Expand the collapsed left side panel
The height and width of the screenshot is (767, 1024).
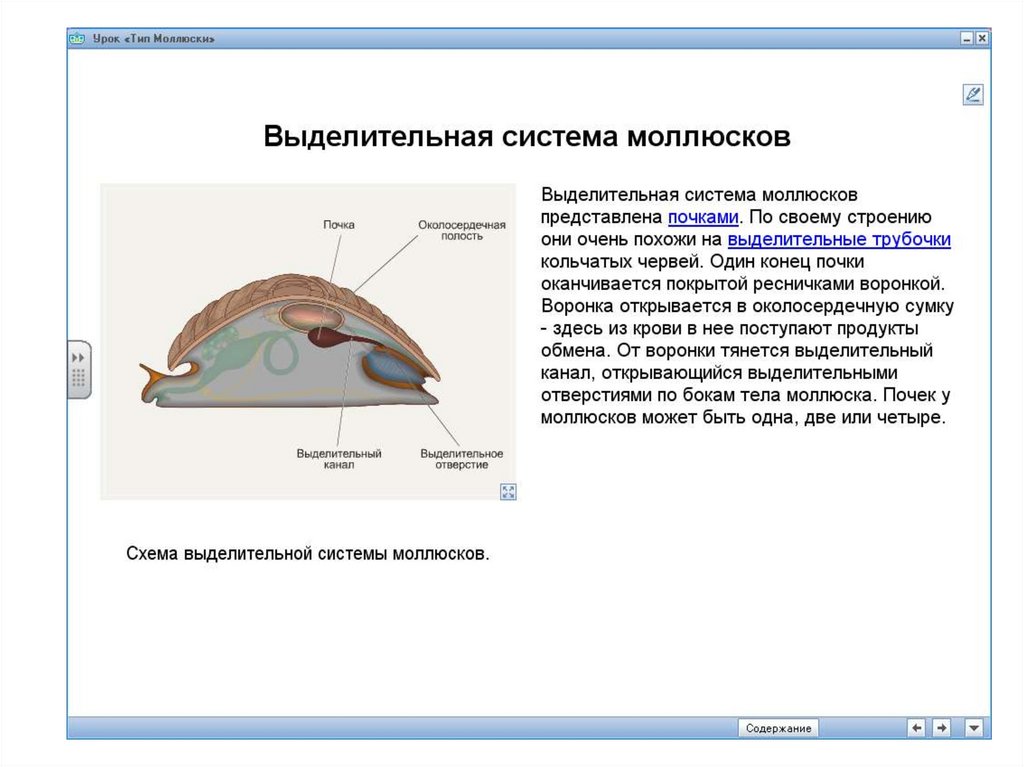(79, 369)
